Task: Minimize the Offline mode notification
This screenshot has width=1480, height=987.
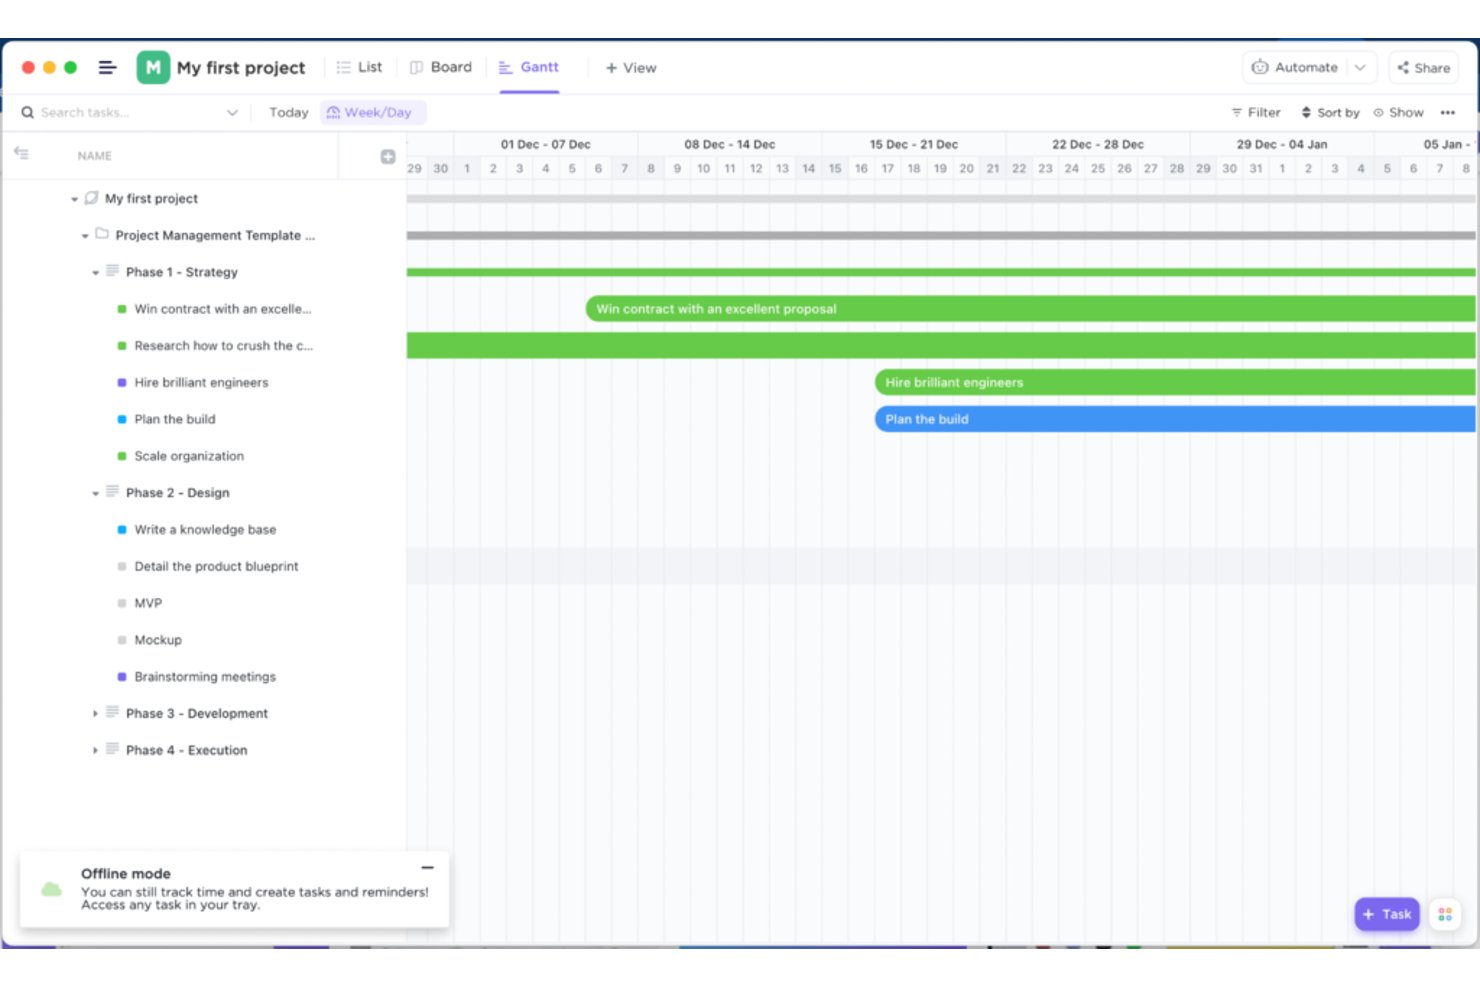Action: [x=428, y=867]
